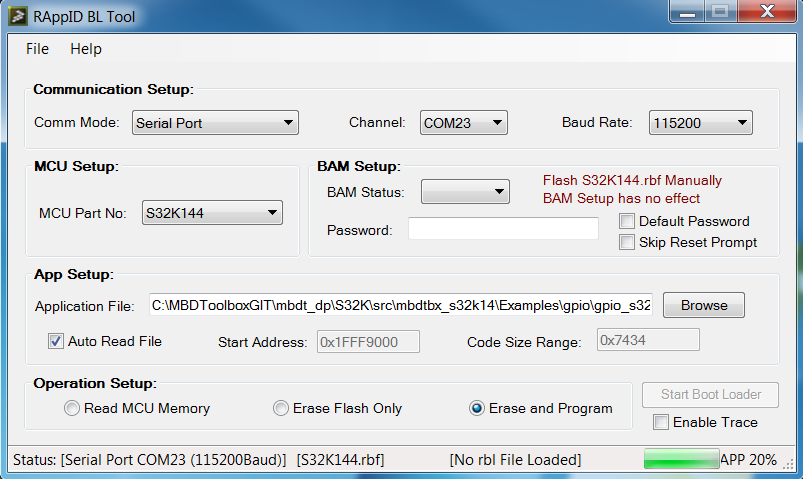Enable the Default Password checkbox
The image size is (803, 479).
[627, 221]
